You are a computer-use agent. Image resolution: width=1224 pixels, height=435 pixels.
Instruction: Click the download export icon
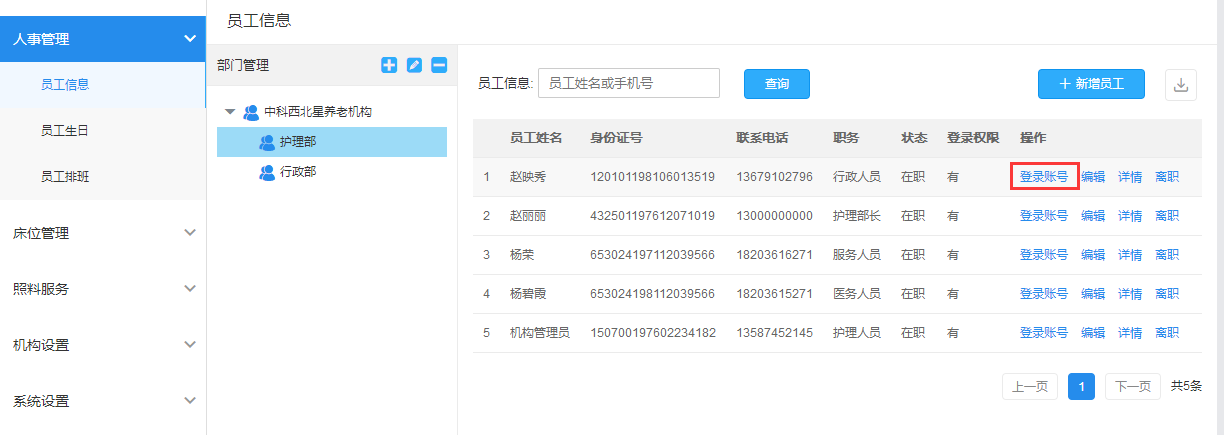coord(1181,85)
